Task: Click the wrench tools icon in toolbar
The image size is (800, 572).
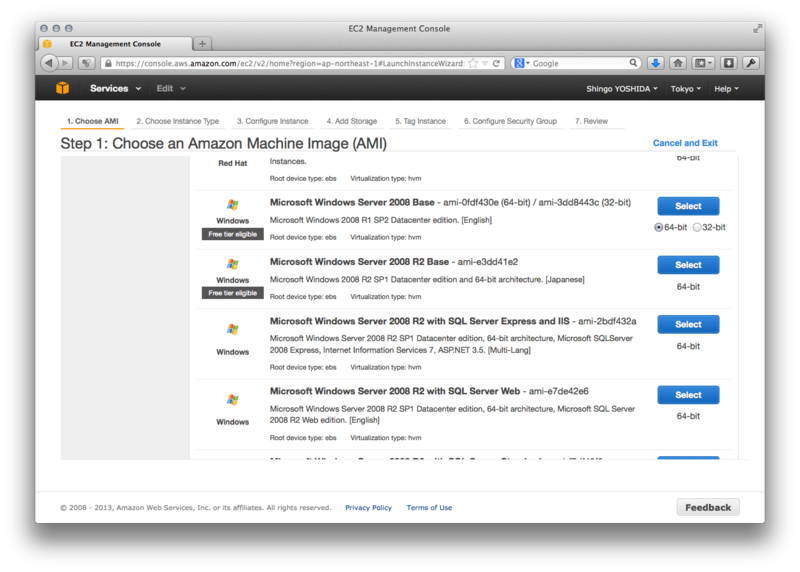Action: (x=751, y=63)
